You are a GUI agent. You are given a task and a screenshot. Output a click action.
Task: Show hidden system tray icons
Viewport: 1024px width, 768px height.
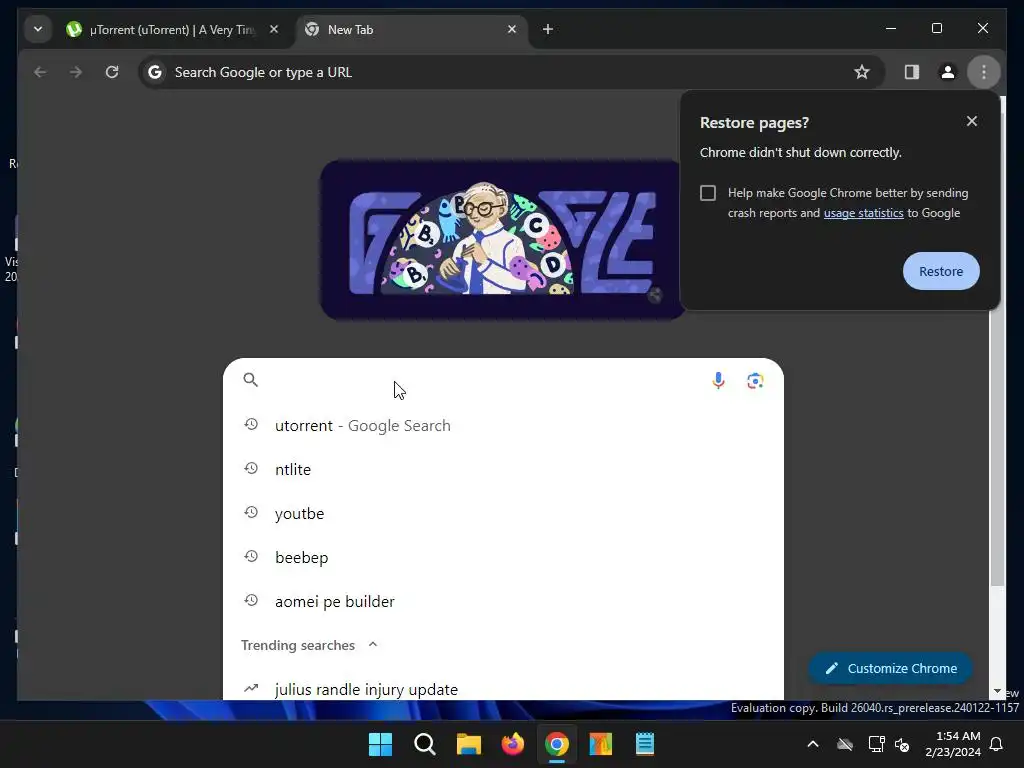pos(813,744)
